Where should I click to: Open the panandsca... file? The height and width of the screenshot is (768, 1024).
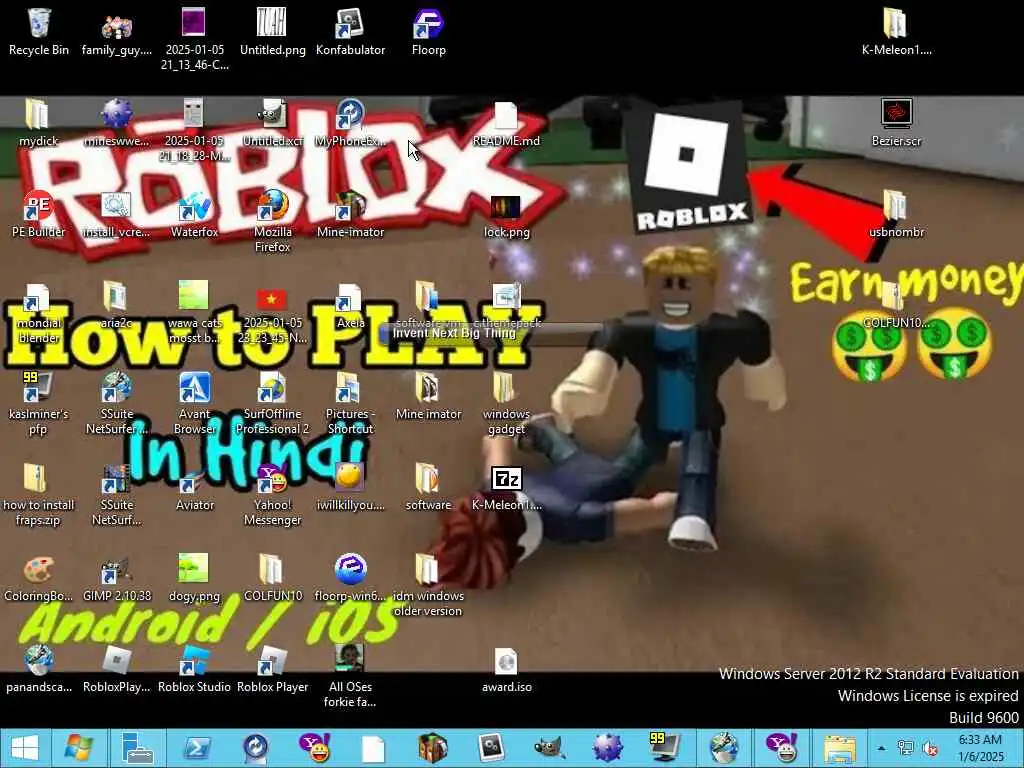[x=39, y=669]
